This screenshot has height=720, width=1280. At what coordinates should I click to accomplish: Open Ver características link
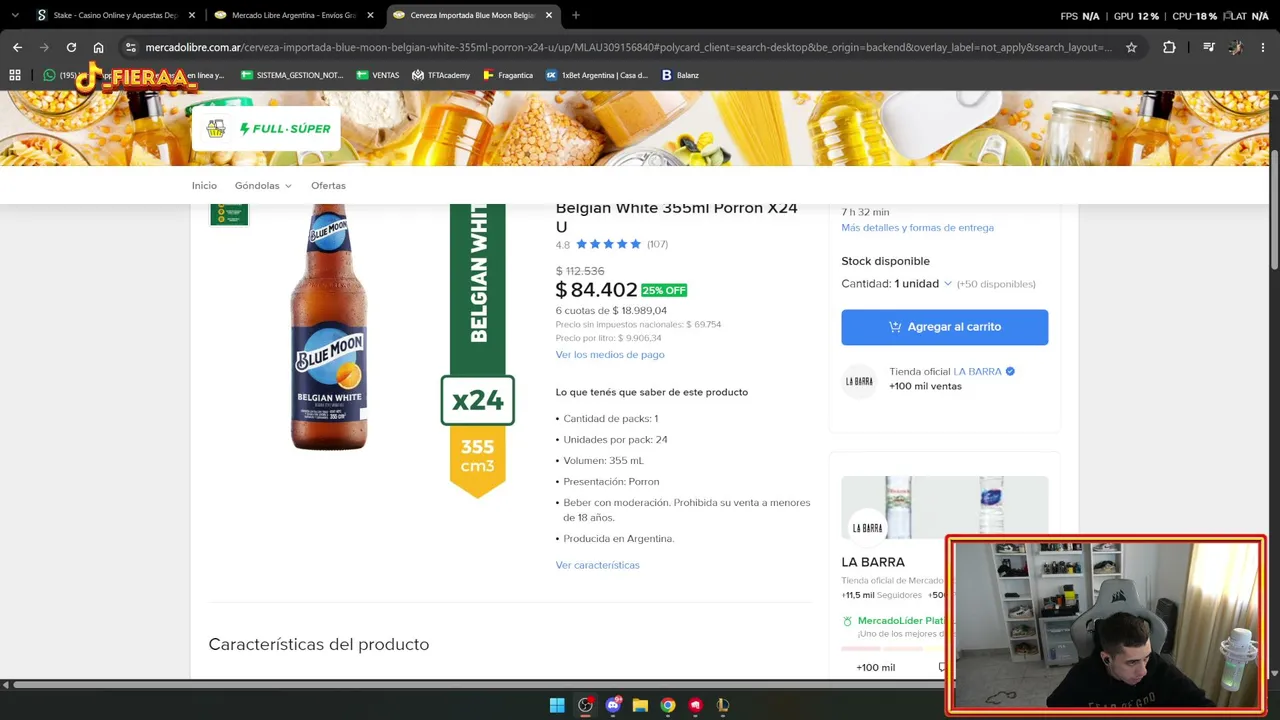598,565
